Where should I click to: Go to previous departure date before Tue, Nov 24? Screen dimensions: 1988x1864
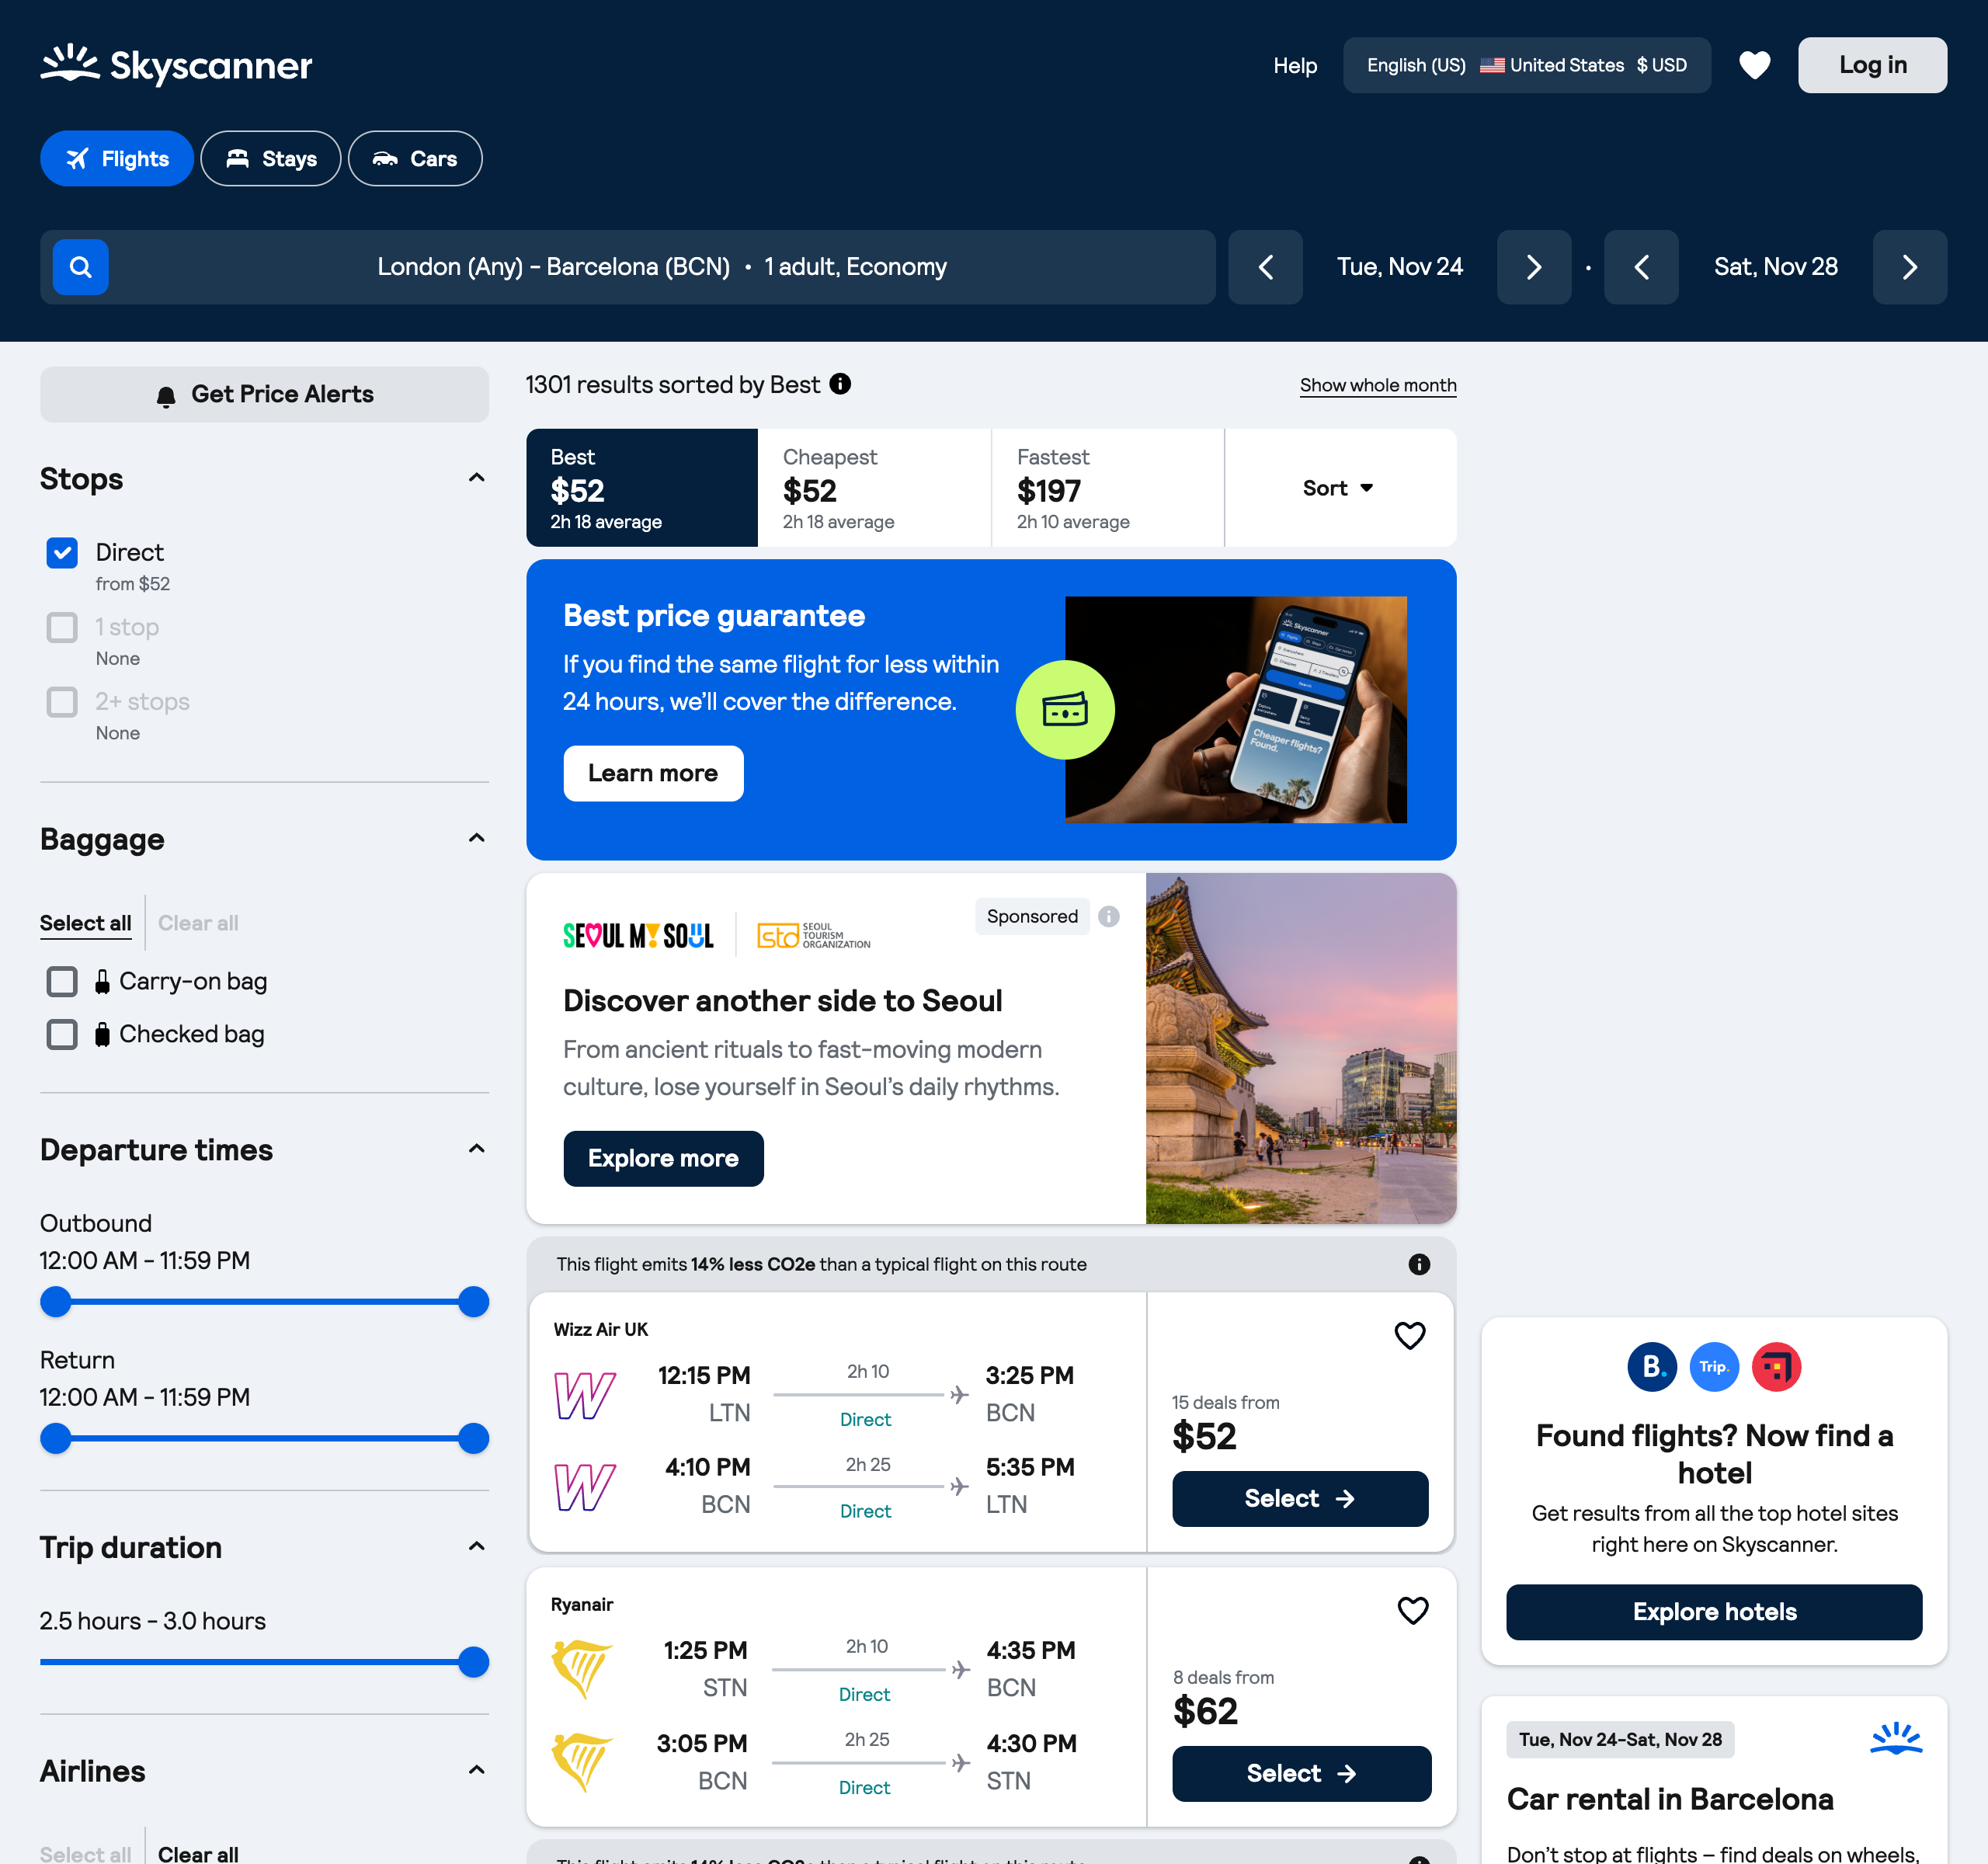click(1265, 267)
